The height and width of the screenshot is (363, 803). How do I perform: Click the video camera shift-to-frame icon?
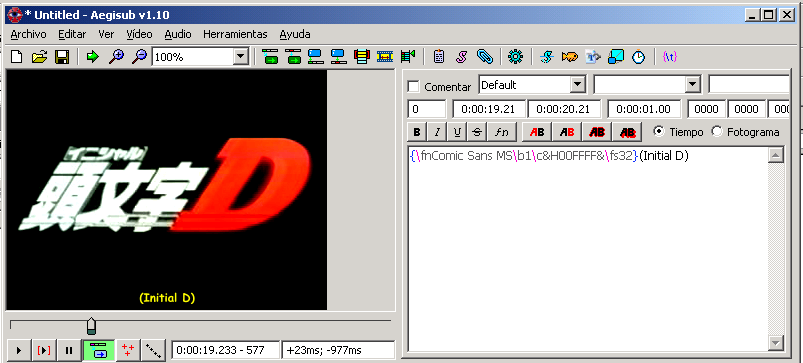[x=408, y=57]
